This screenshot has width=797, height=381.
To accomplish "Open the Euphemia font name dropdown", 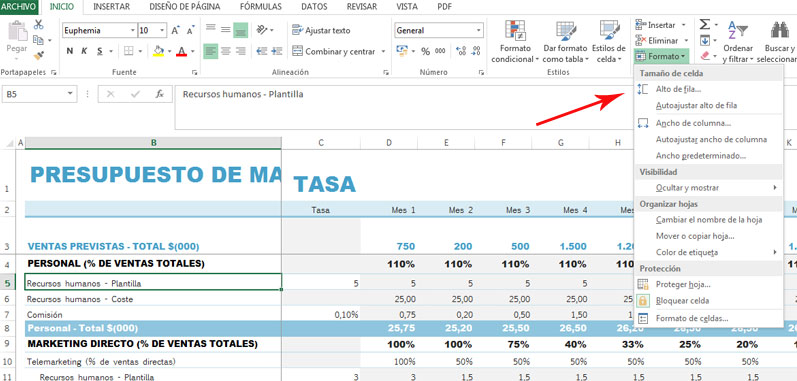I will point(133,30).
